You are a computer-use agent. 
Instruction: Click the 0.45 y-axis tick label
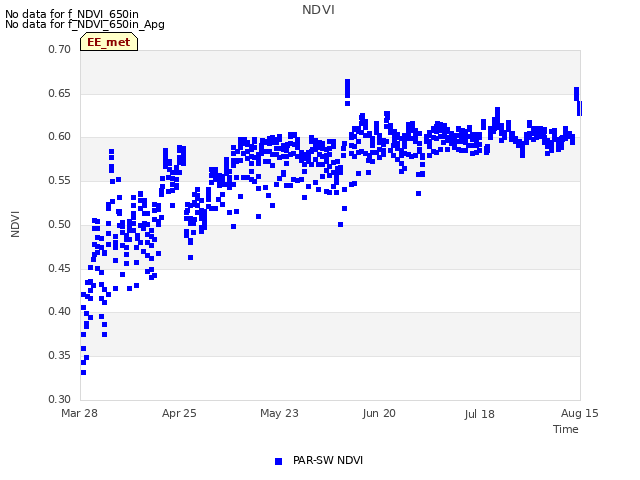60,269
